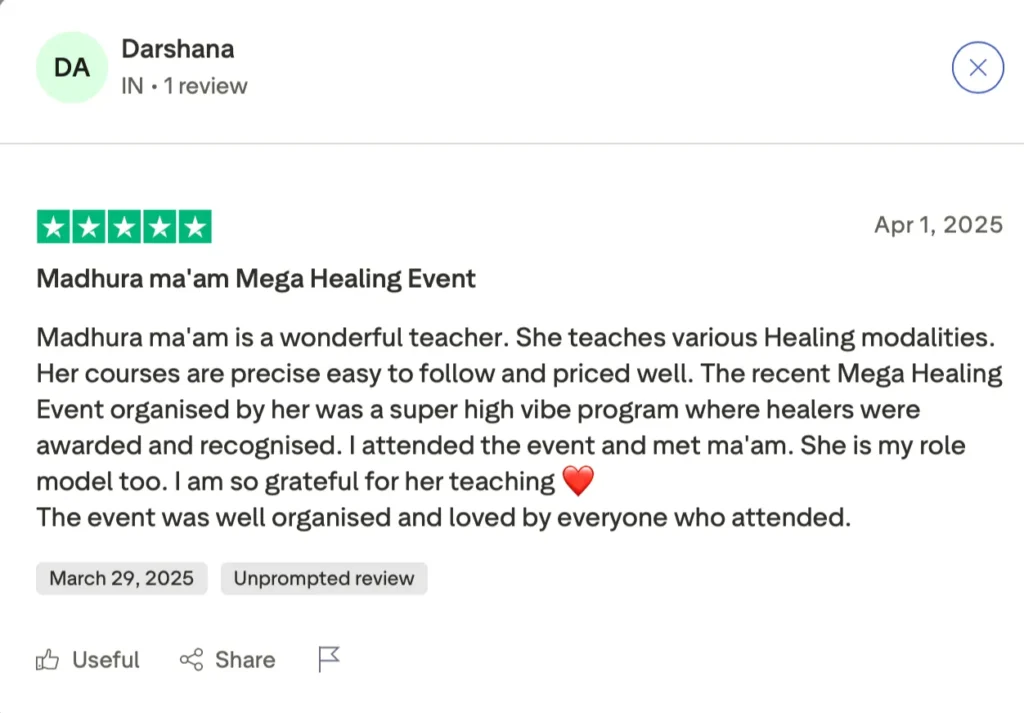Click the Share text label
Screen dimensions: 1024x713
[245, 660]
